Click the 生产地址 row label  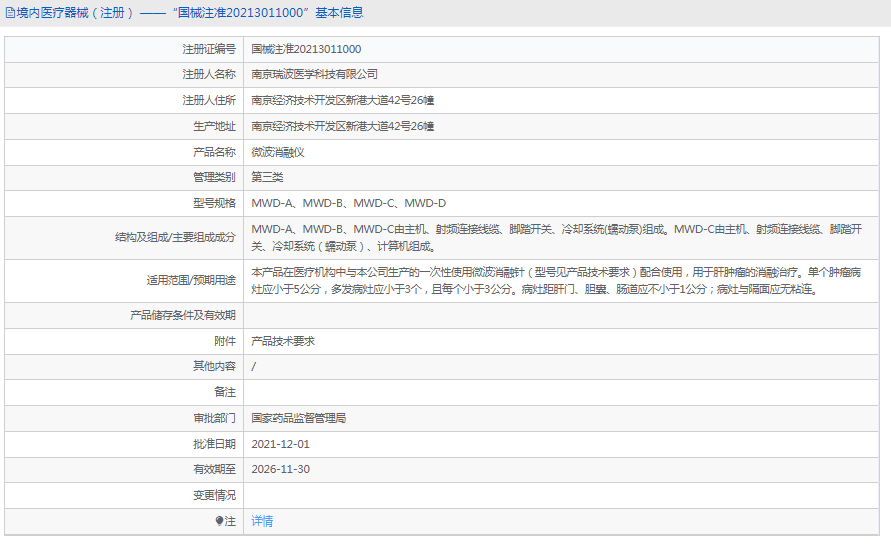click(x=214, y=126)
